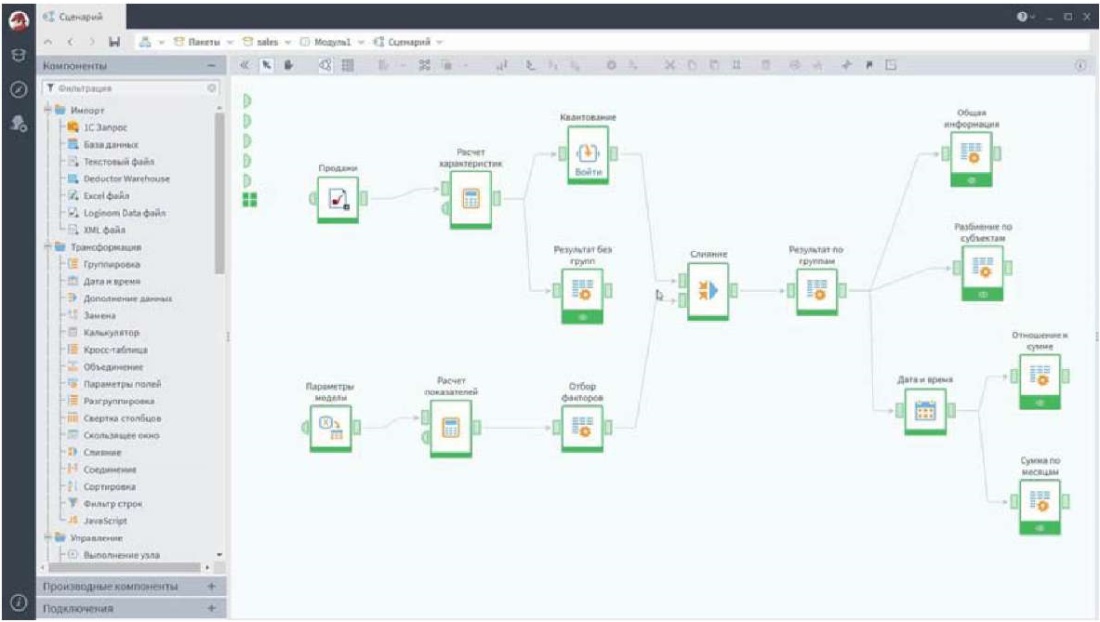Screen dimensions: 1100x622
Task: Click the info icon in the left sidebar
Action: (18, 602)
